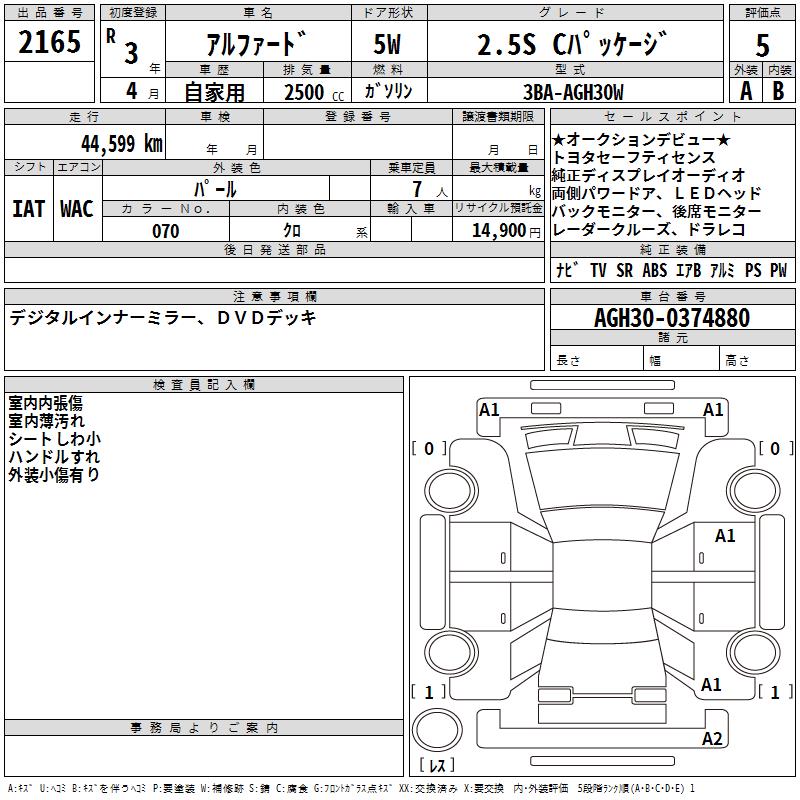Click the PW equipment item
800x800 pixels.
pos(779,270)
